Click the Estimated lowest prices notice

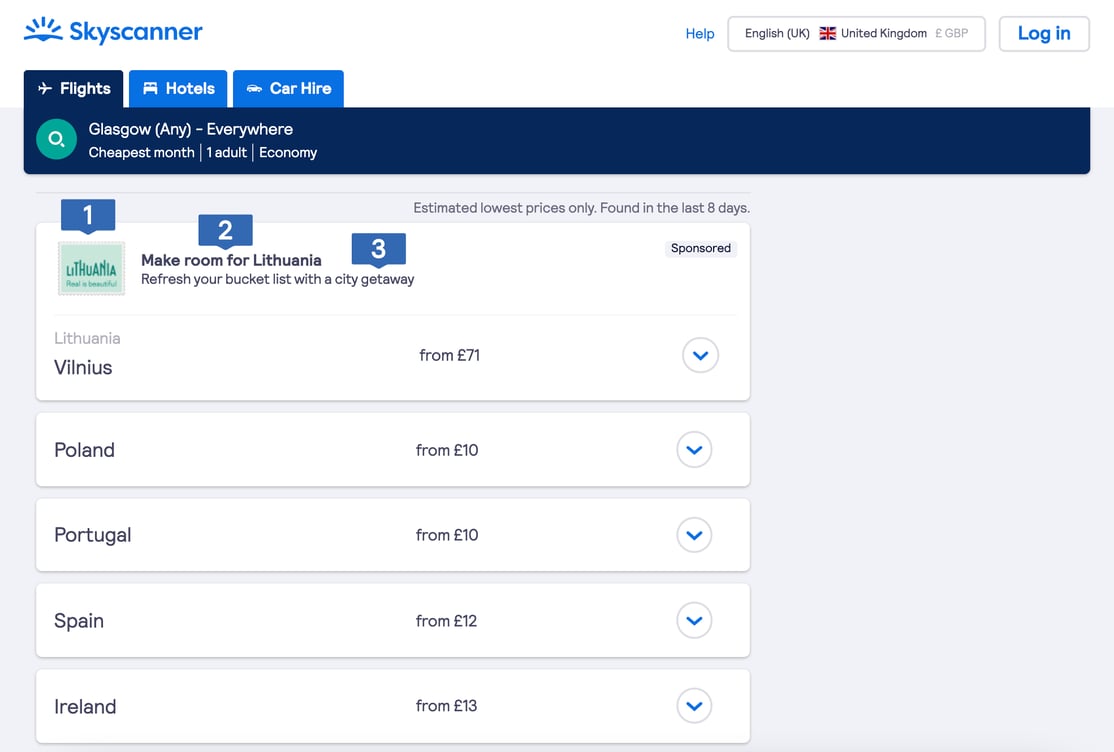point(581,208)
